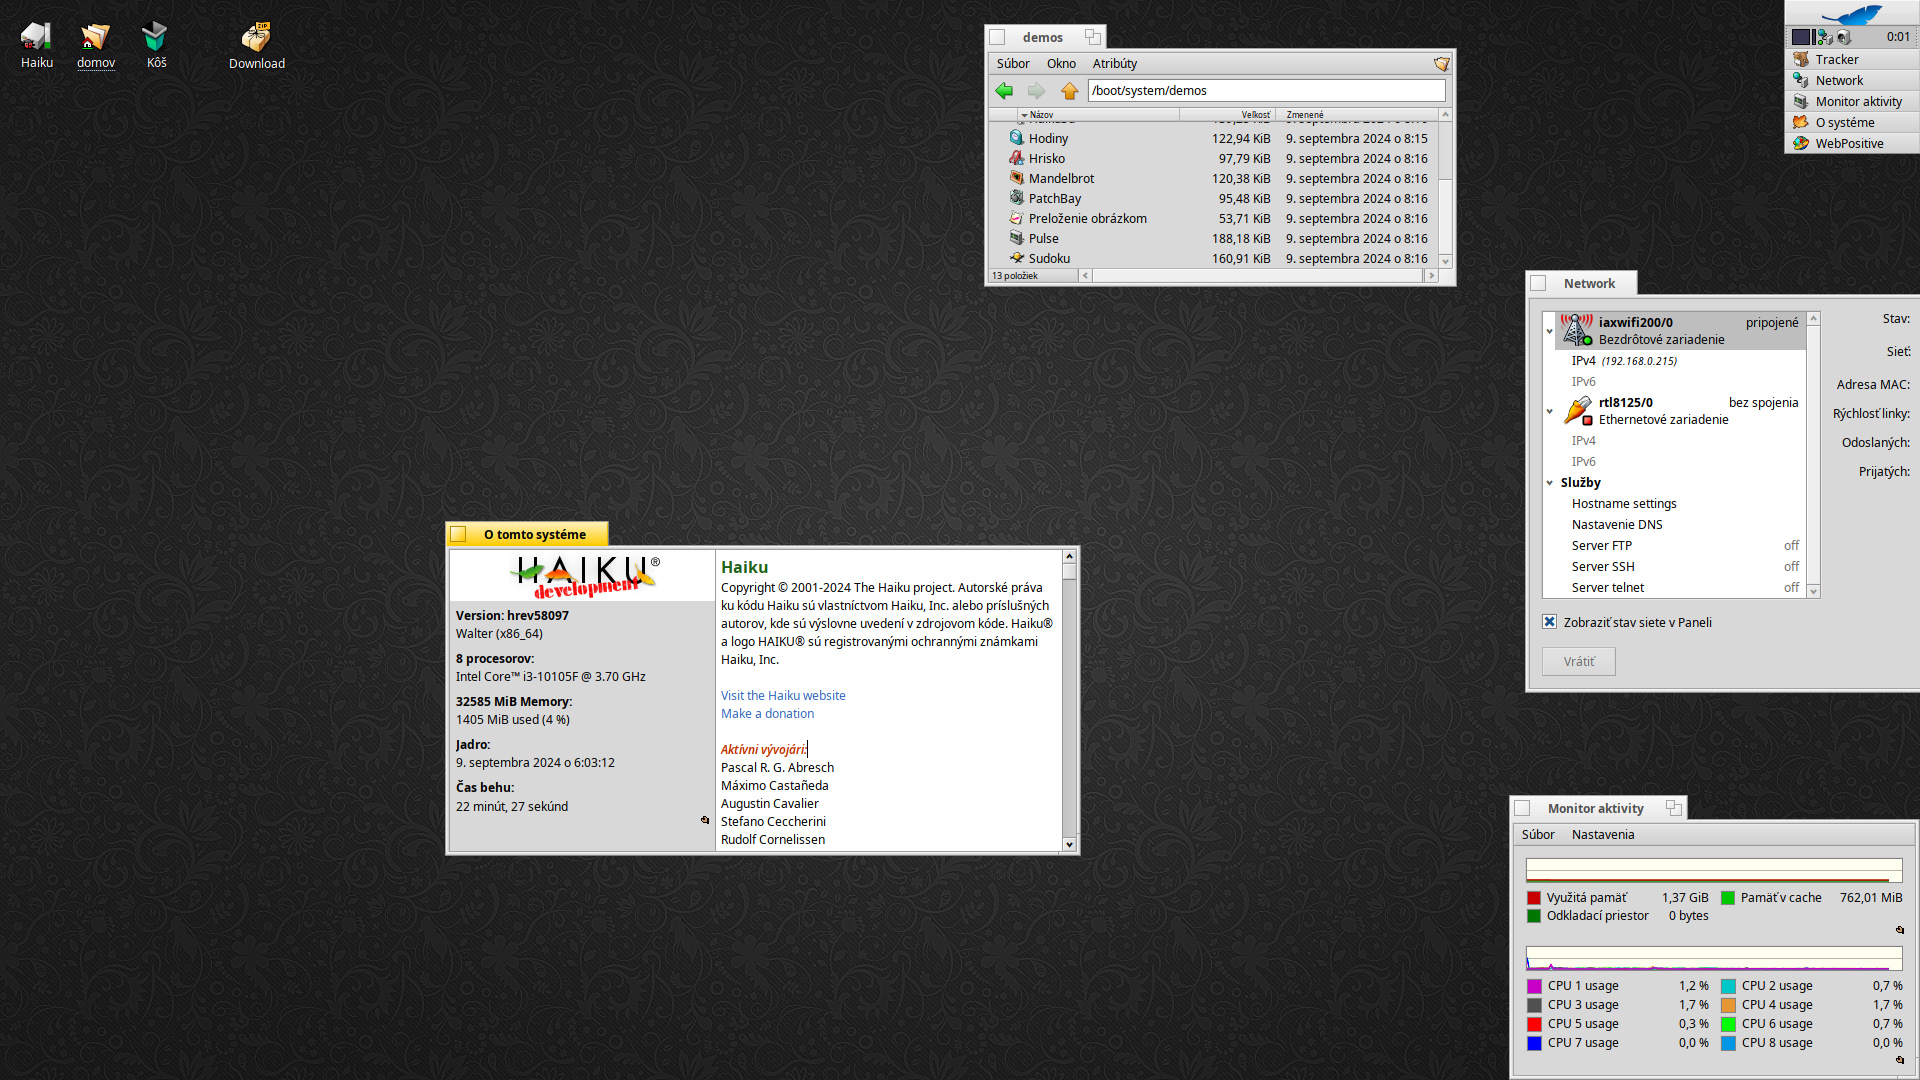Select Server SSH service row

click(1681, 567)
